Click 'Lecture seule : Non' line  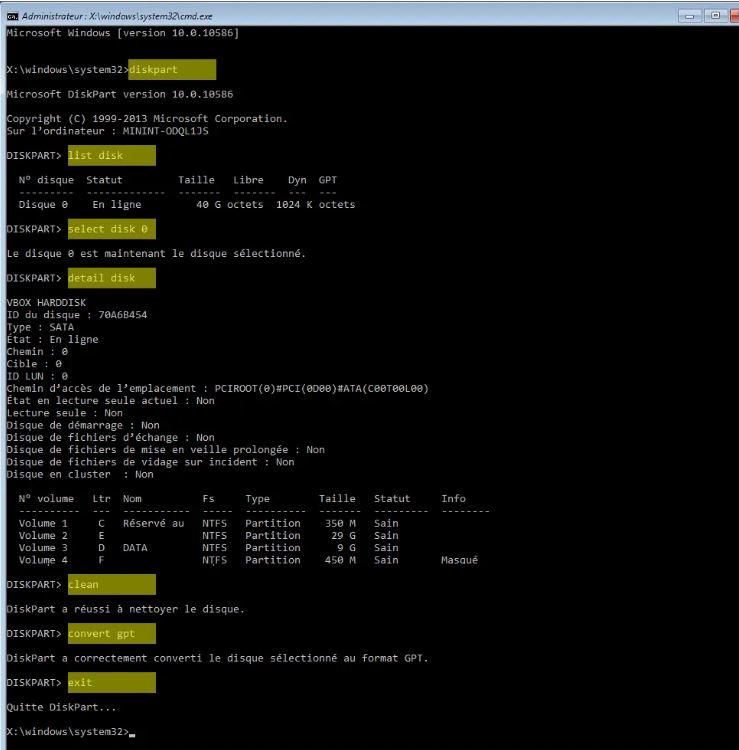(65, 413)
